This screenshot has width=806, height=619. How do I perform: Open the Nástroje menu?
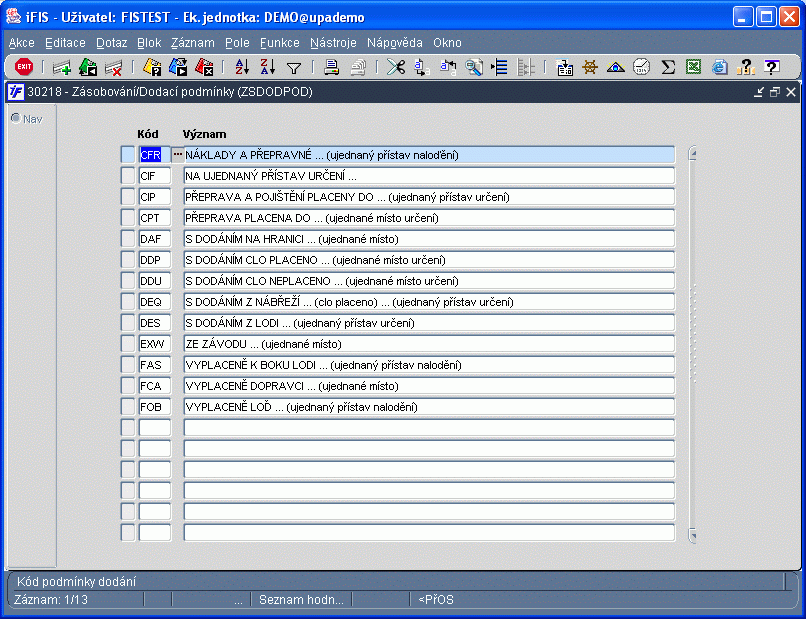333,43
